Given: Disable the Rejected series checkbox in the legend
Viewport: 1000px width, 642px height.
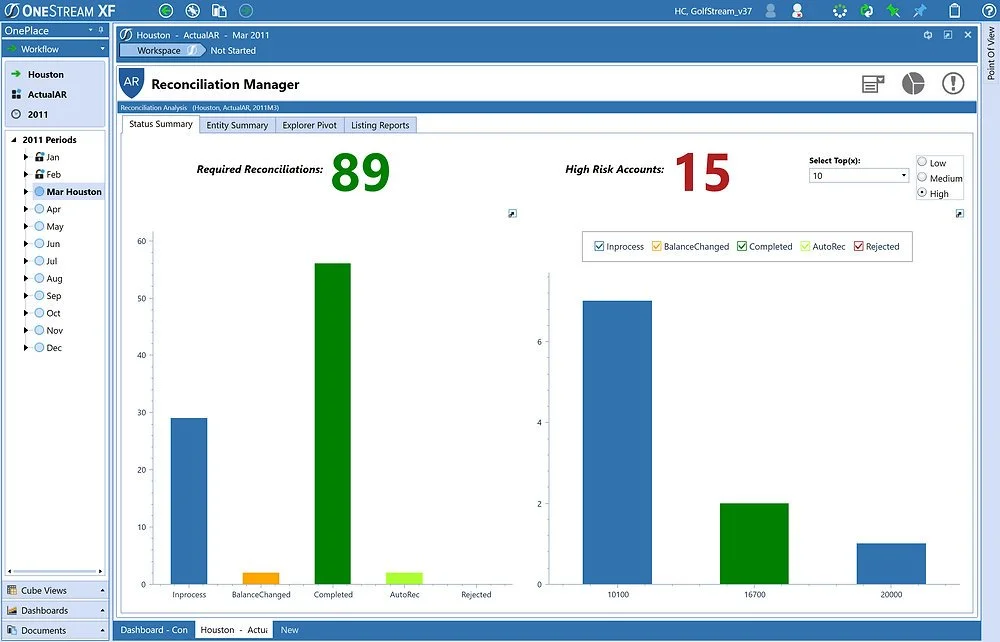Looking at the screenshot, I should 860,246.
